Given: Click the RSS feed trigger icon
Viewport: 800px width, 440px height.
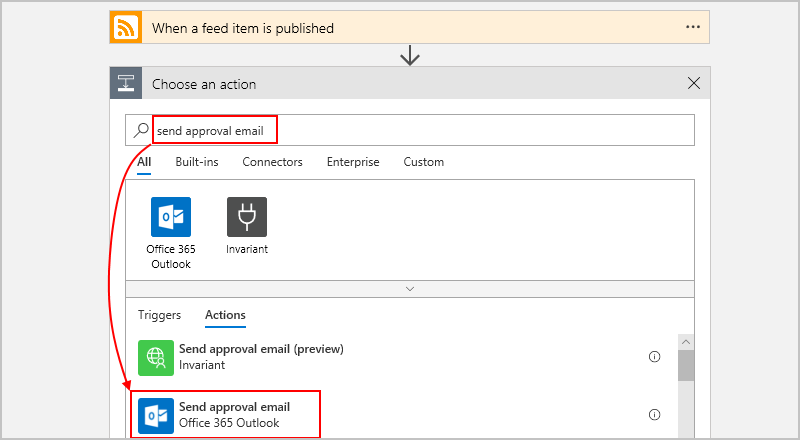Looking at the screenshot, I should 126,28.
